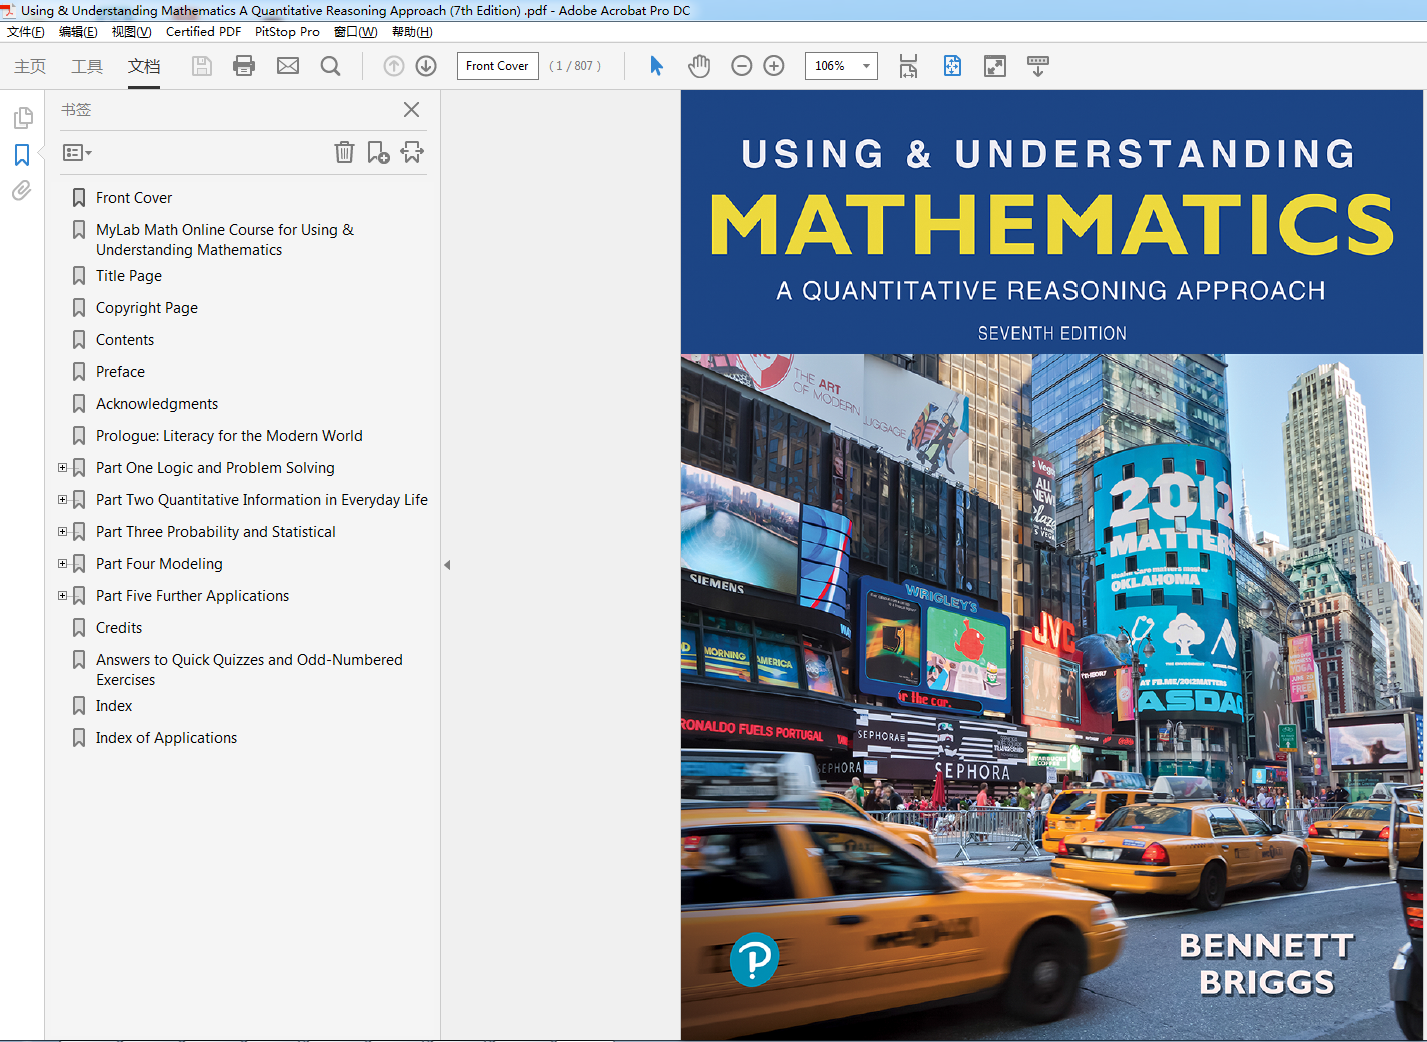Go to the Preface bookmark
The height and width of the screenshot is (1042, 1427).
(120, 372)
